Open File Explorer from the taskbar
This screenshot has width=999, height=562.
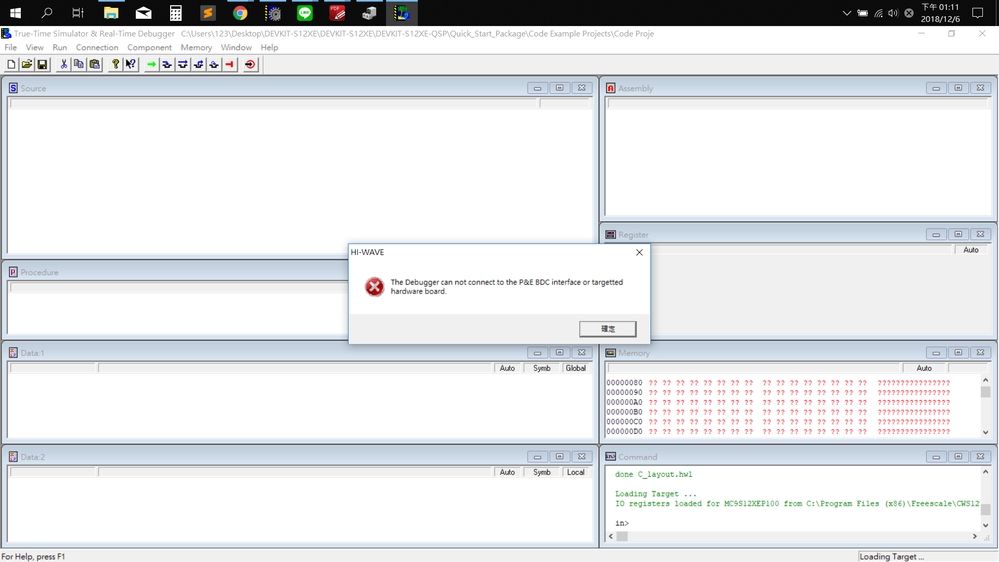pyautogui.click(x=111, y=13)
